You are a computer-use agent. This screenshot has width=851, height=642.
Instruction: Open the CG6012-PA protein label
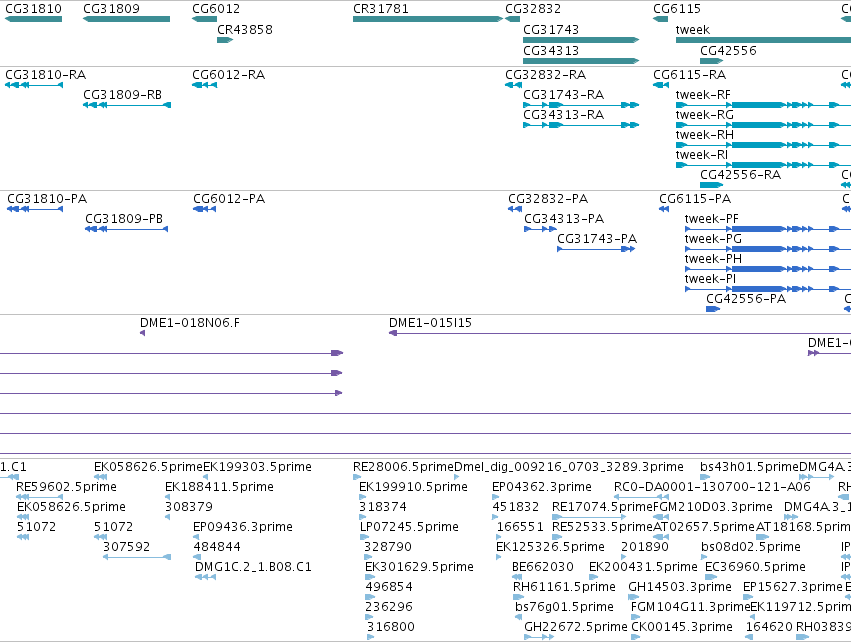click(x=229, y=199)
